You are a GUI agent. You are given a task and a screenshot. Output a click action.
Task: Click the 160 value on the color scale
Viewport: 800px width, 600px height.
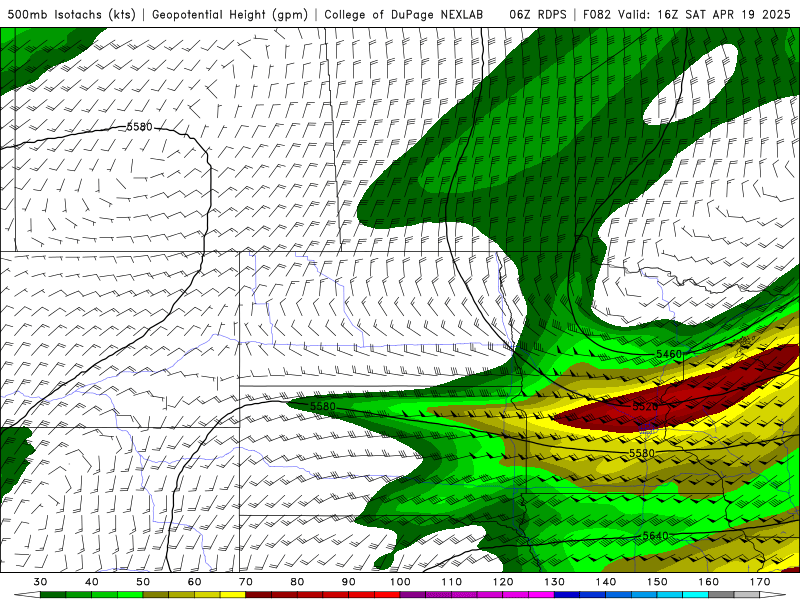click(709, 582)
